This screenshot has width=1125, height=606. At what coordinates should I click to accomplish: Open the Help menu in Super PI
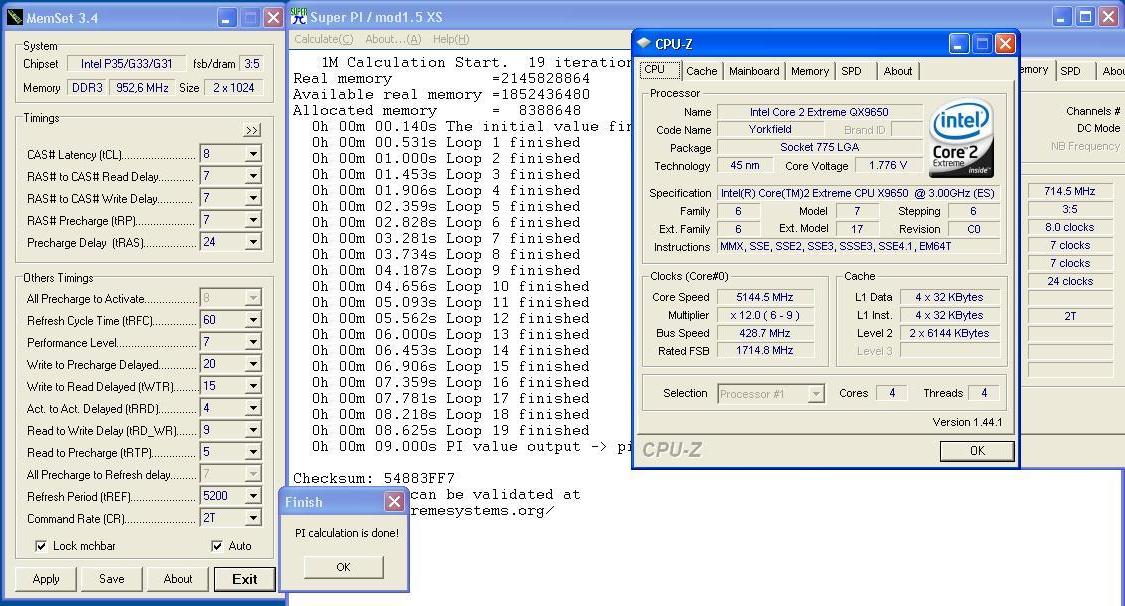click(451, 39)
